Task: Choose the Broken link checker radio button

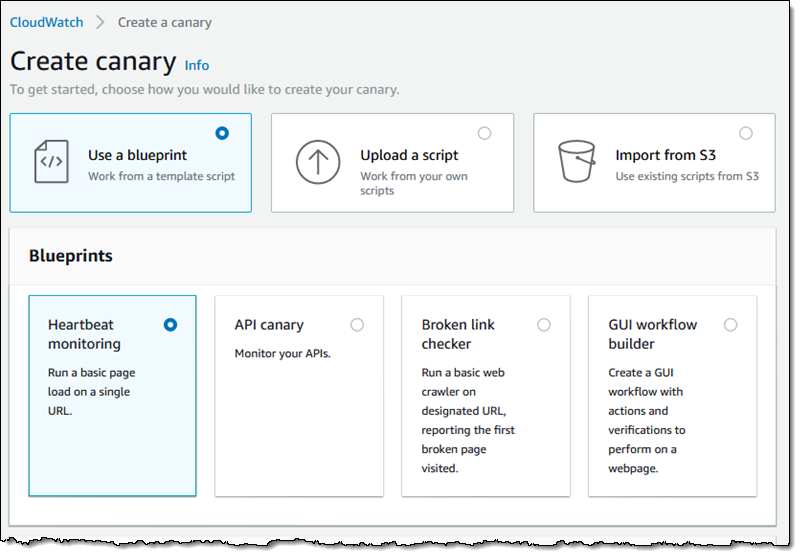Action: click(x=544, y=325)
